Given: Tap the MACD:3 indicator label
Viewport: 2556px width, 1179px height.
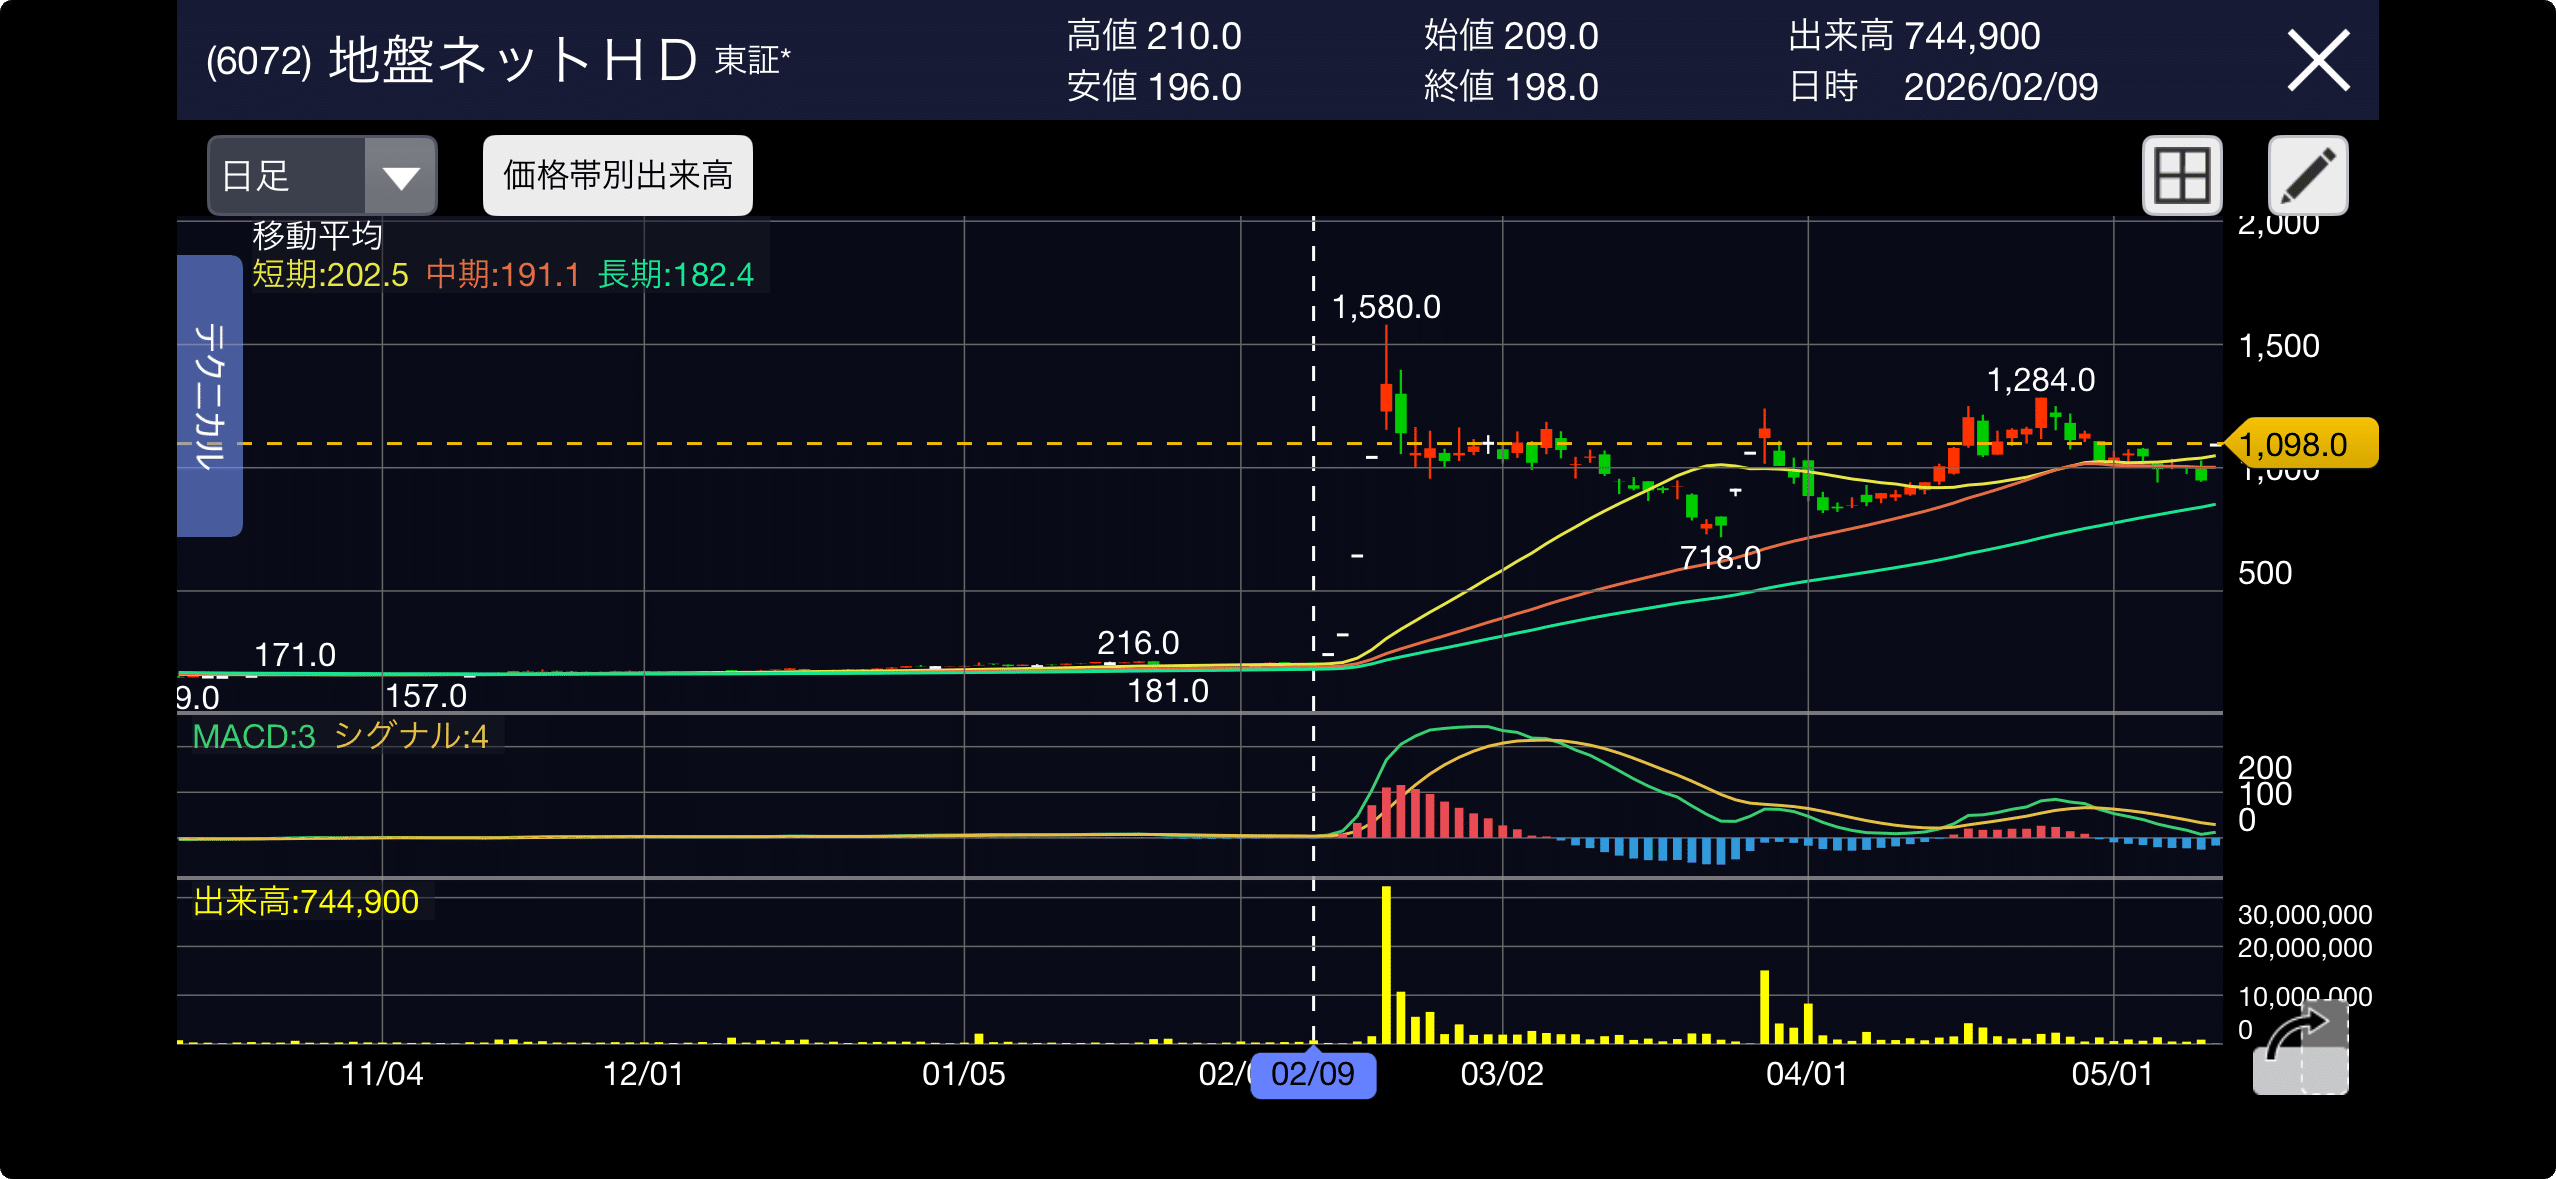Looking at the screenshot, I should (254, 737).
